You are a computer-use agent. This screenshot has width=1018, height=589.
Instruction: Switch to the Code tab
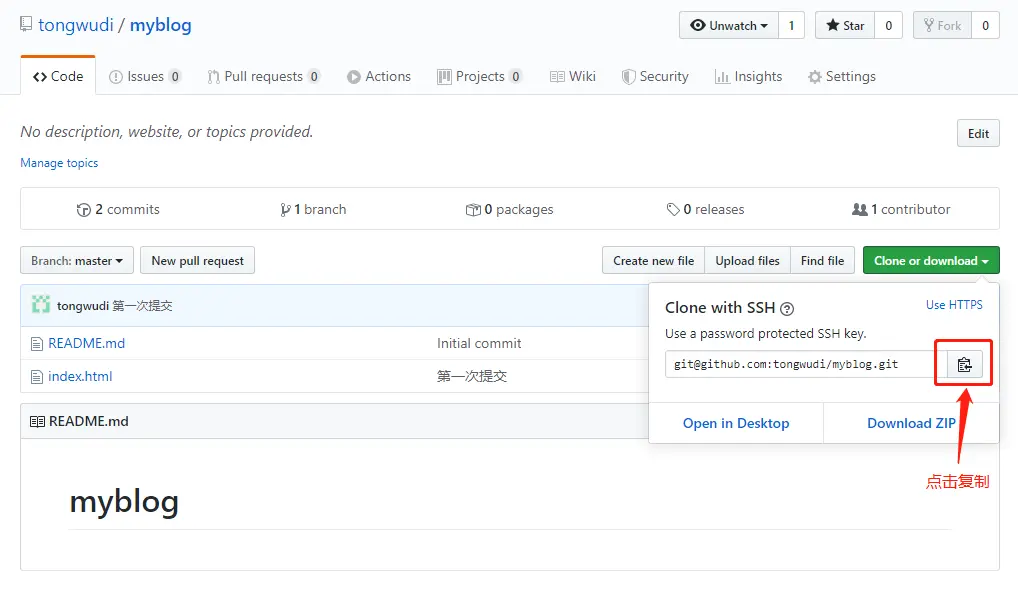tap(58, 76)
